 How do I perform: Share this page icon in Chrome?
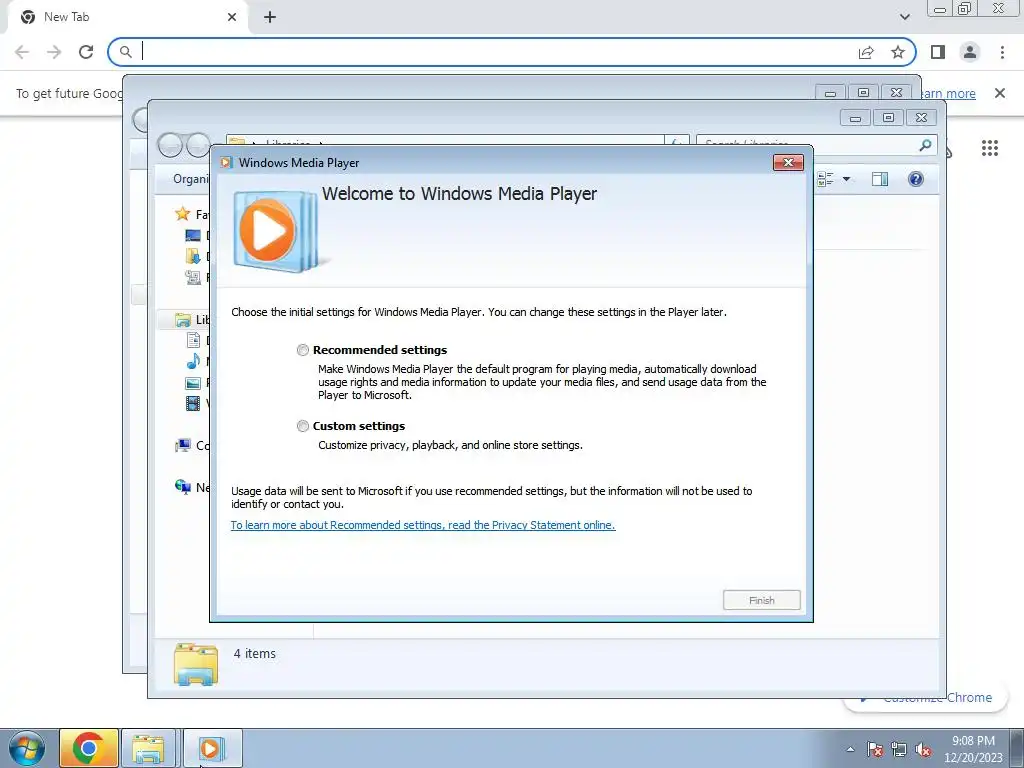[x=866, y=52]
